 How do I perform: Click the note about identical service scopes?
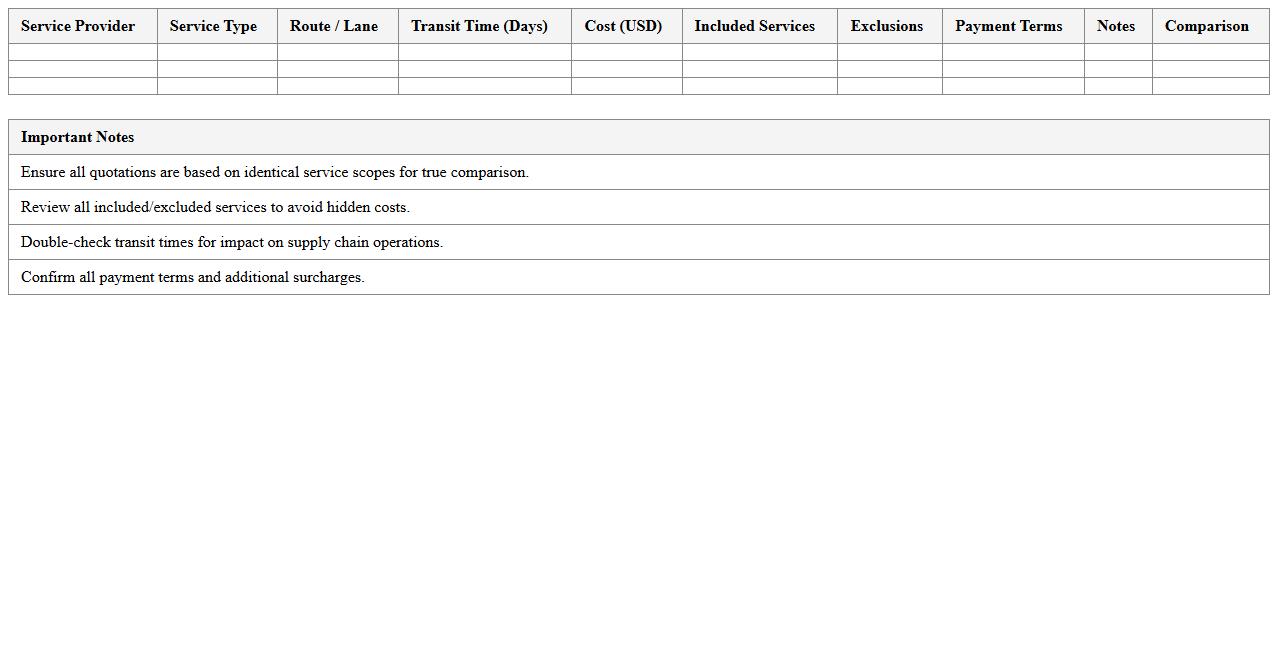pyautogui.click(x=274, y=172)
